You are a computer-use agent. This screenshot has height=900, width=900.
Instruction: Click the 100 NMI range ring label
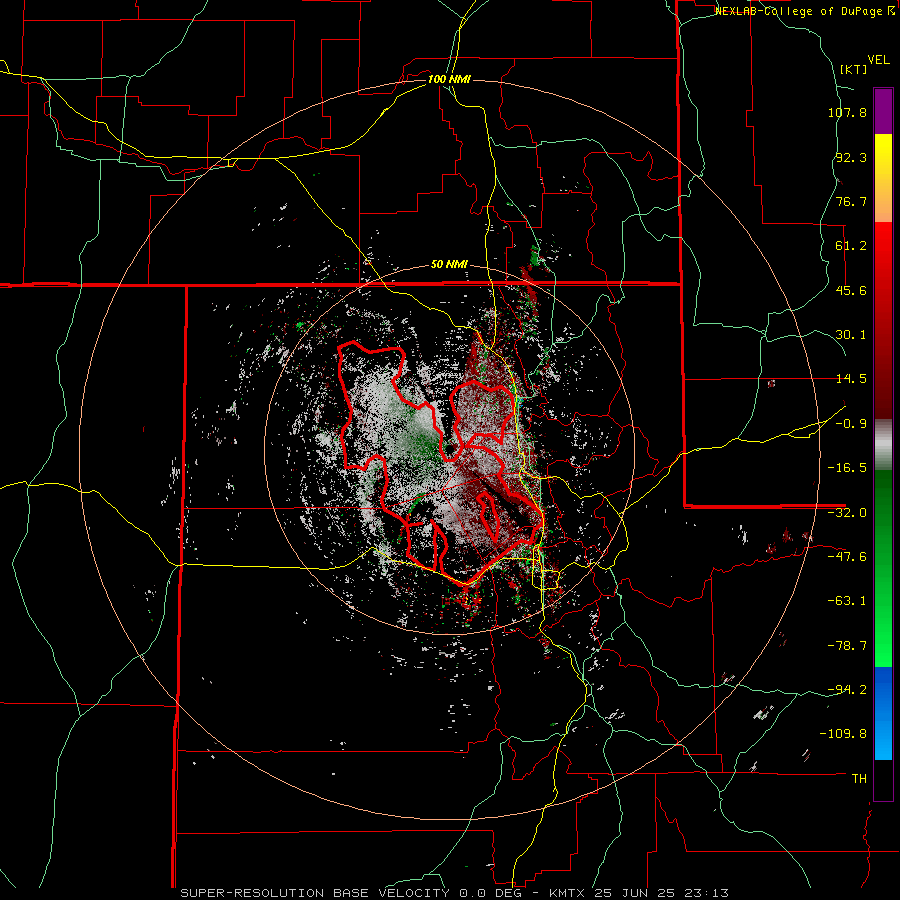(x=449, y=79)
